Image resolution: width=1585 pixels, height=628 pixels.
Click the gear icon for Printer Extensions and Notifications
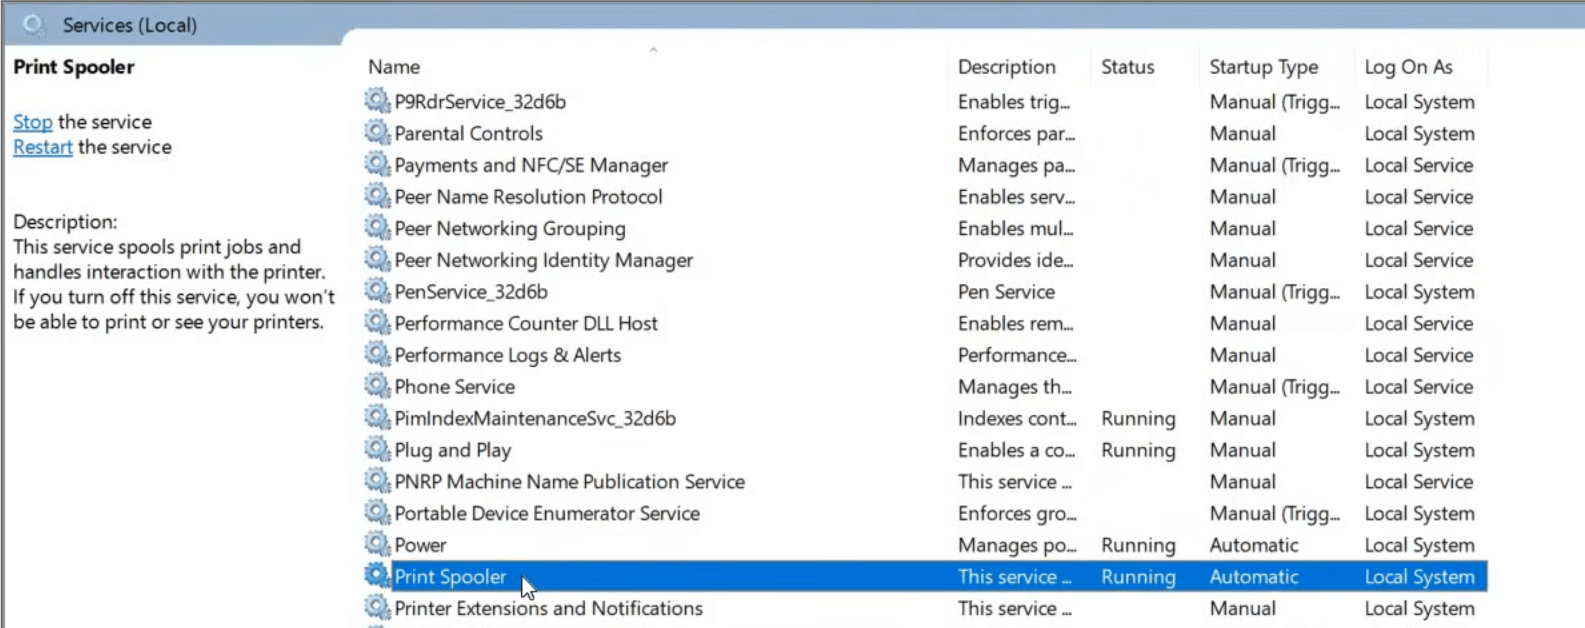pyautogui.click(x=377, y=607)
